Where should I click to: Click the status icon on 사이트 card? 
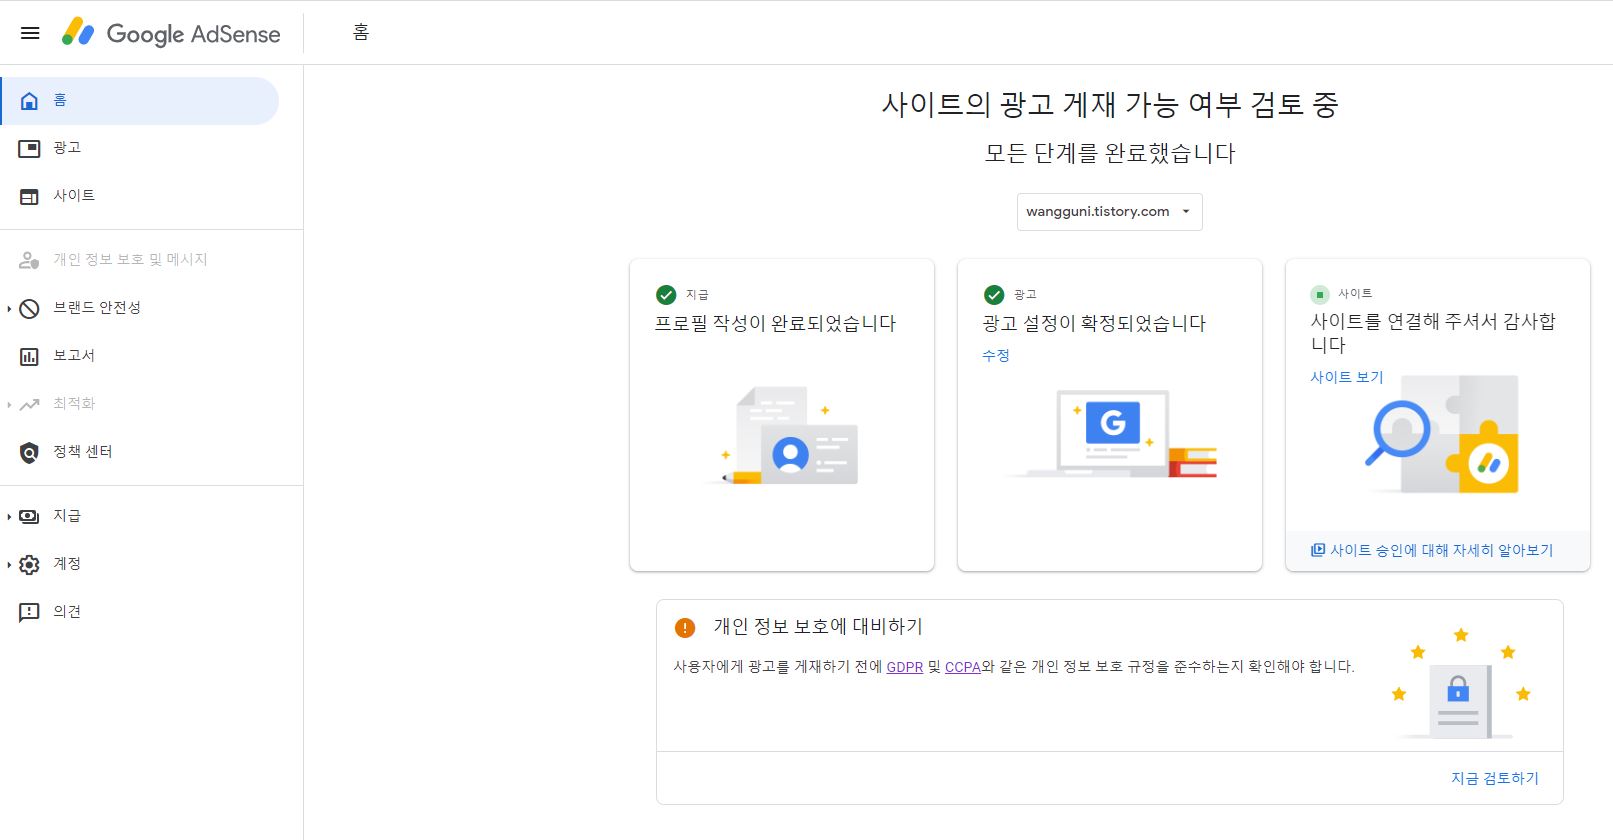click(1320, 294)
